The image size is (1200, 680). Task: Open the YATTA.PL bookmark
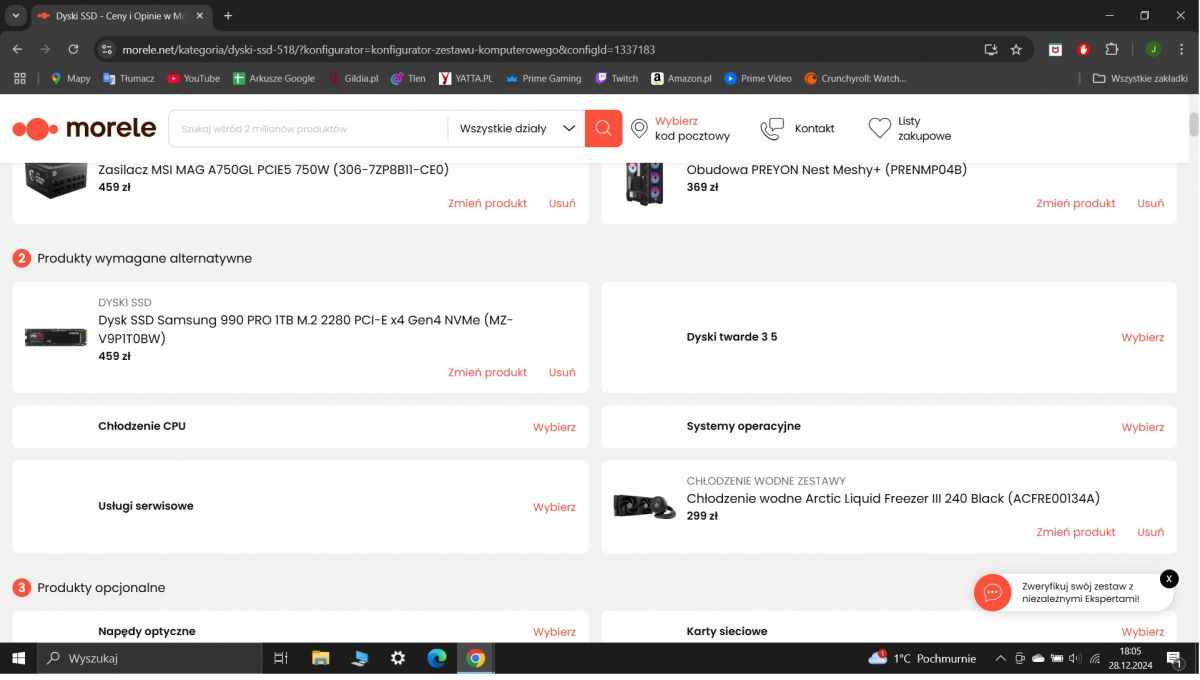[466, 78]
